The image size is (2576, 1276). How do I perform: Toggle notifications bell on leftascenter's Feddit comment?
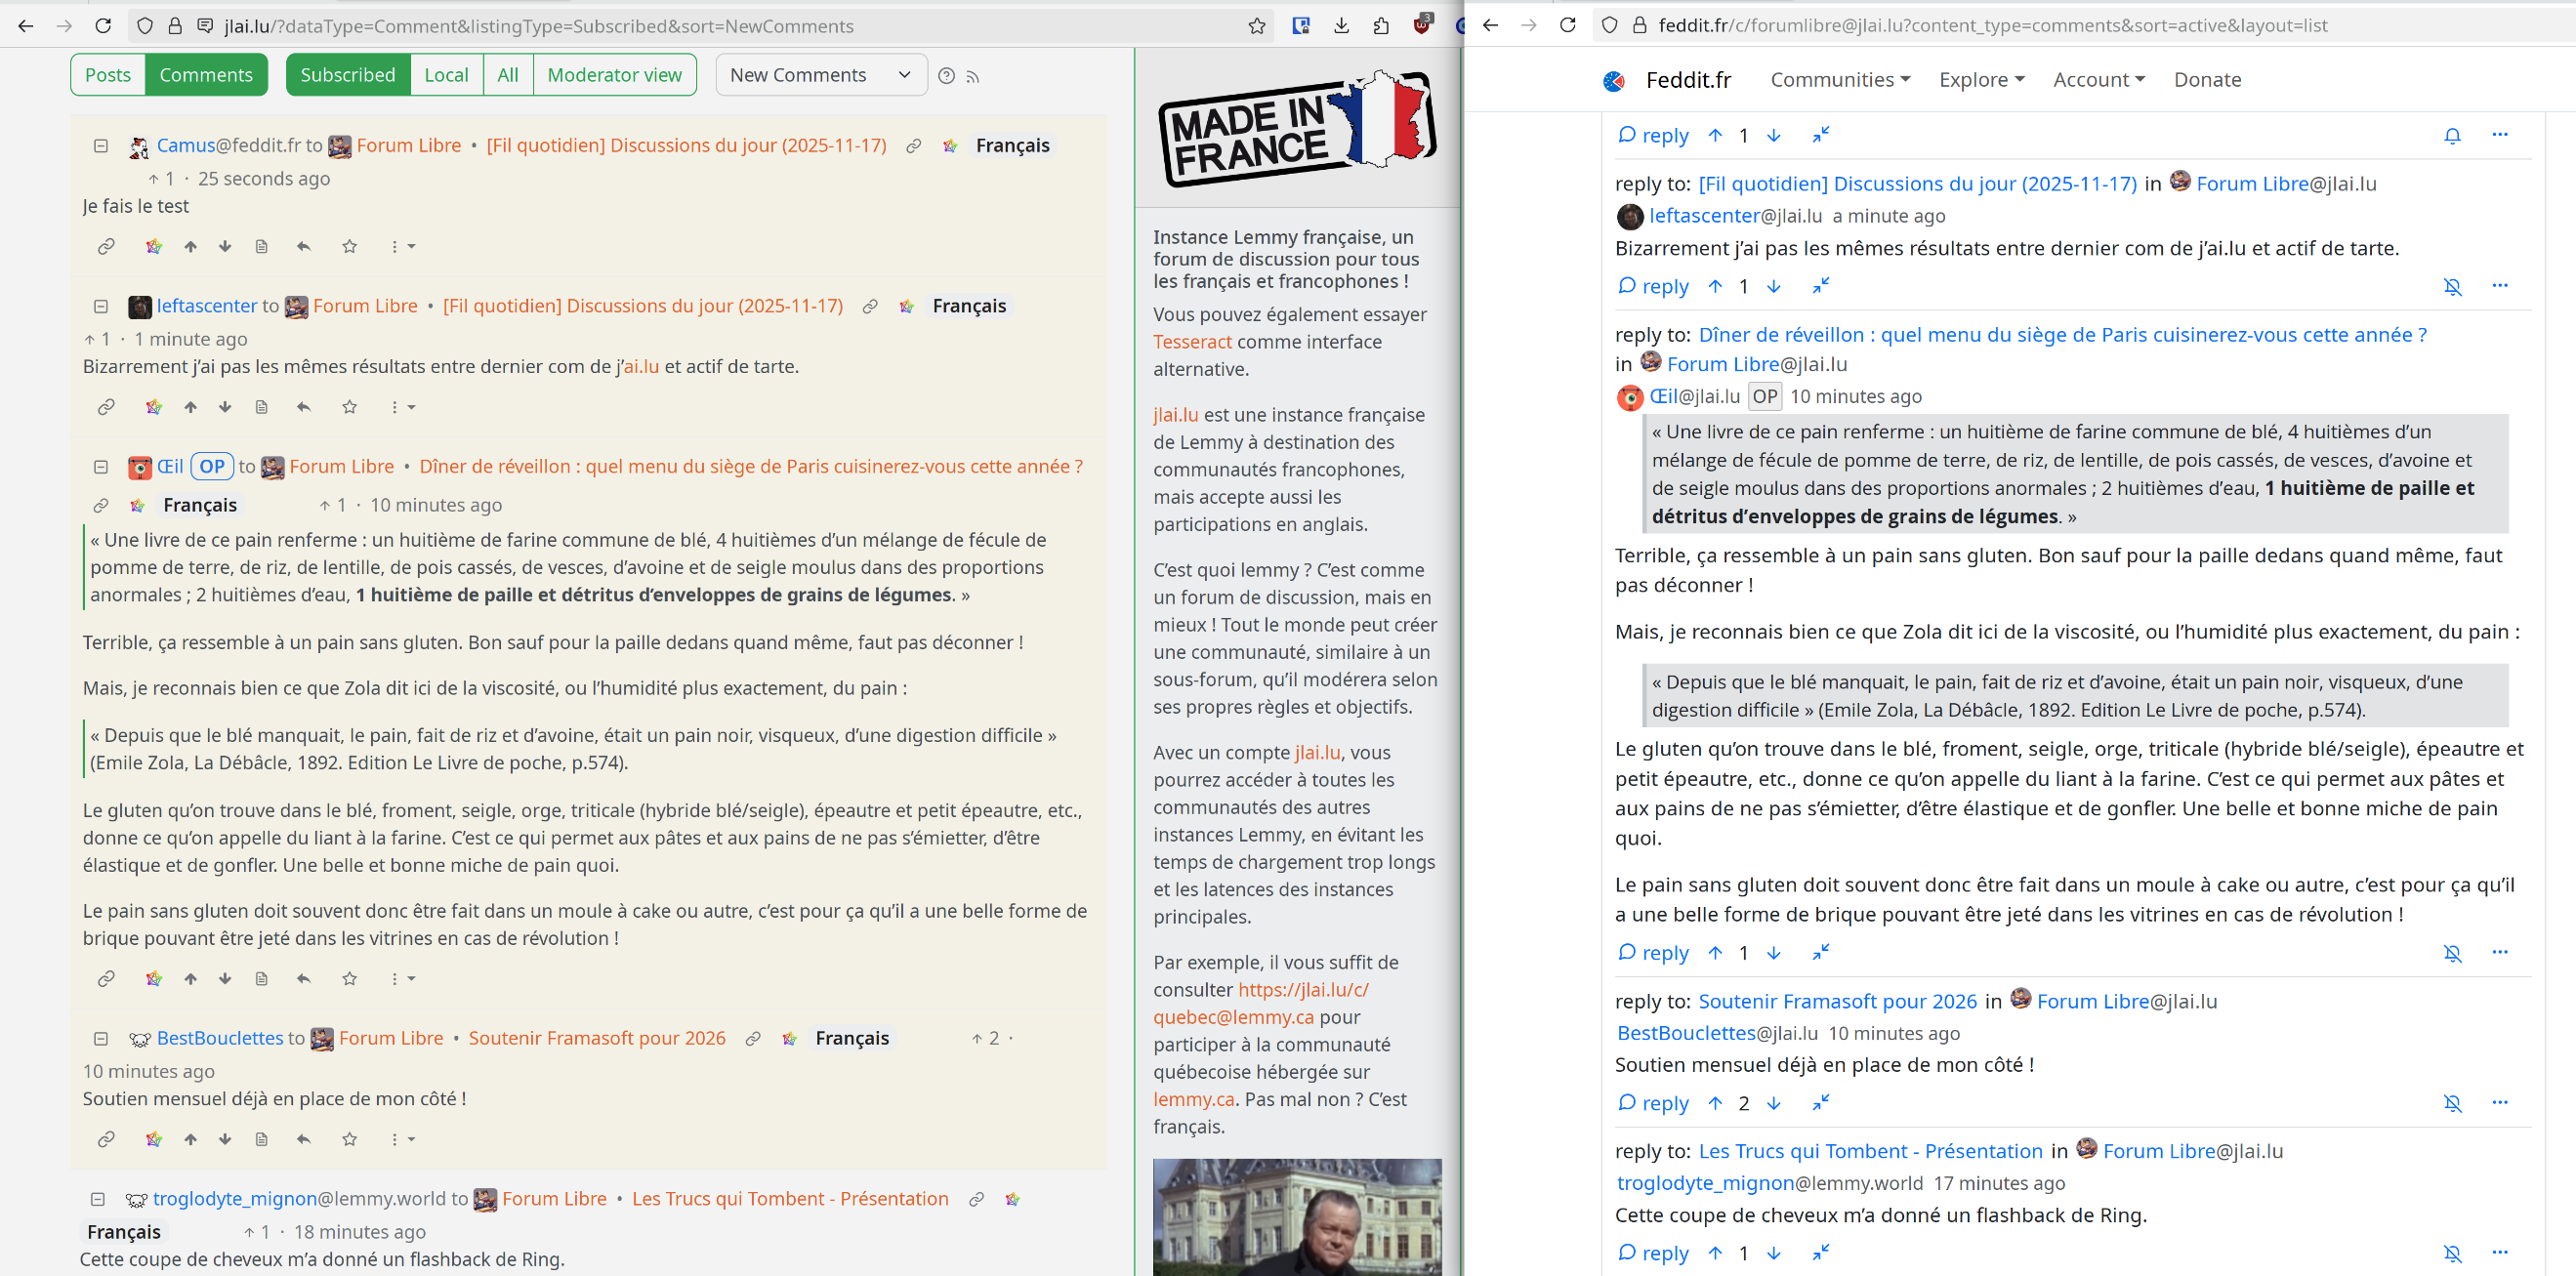click(2452, 287)
